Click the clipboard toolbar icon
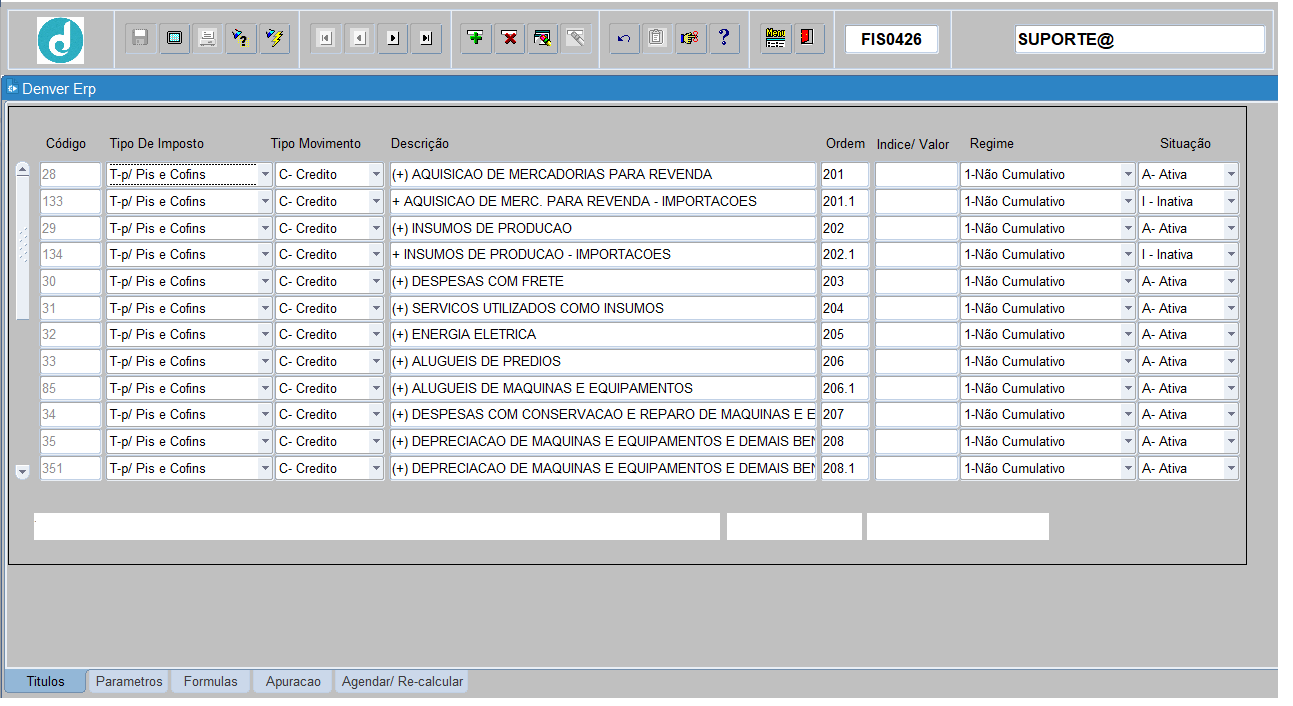1293x706 pixels. [657, 38]
